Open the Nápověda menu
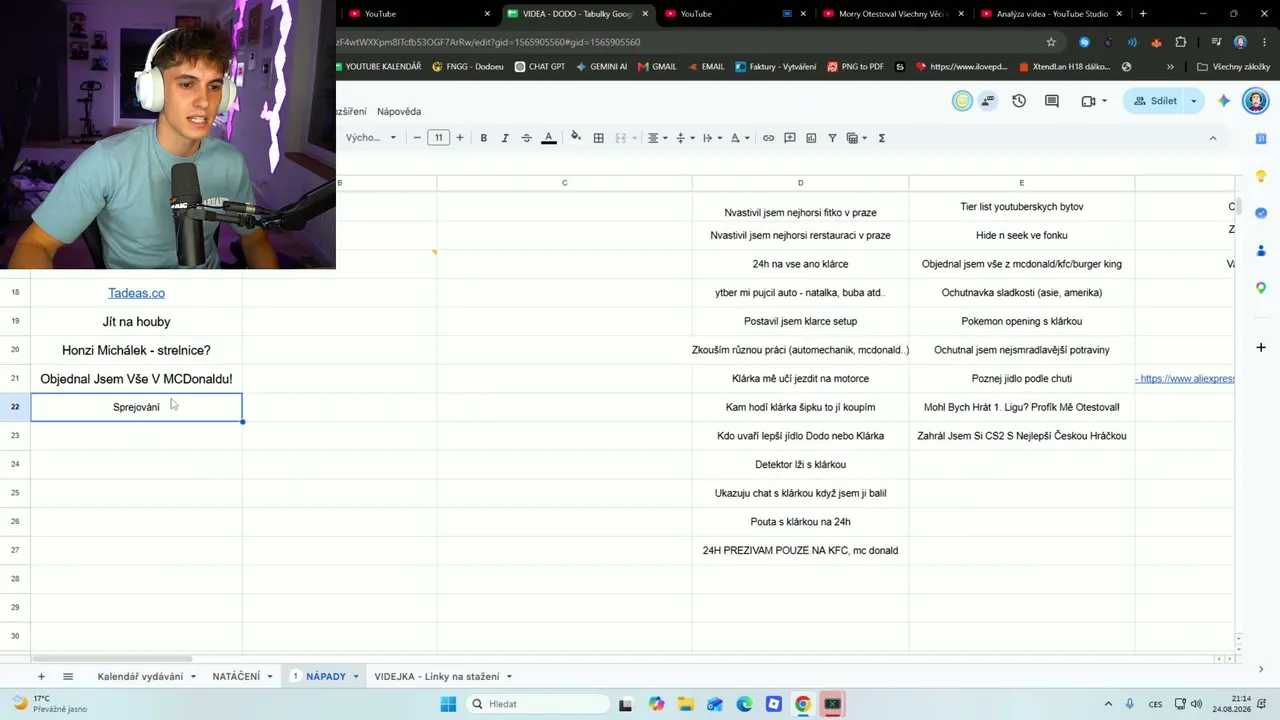The width and height of the screenshot is (1280, 720). click(x=399, y=112)
